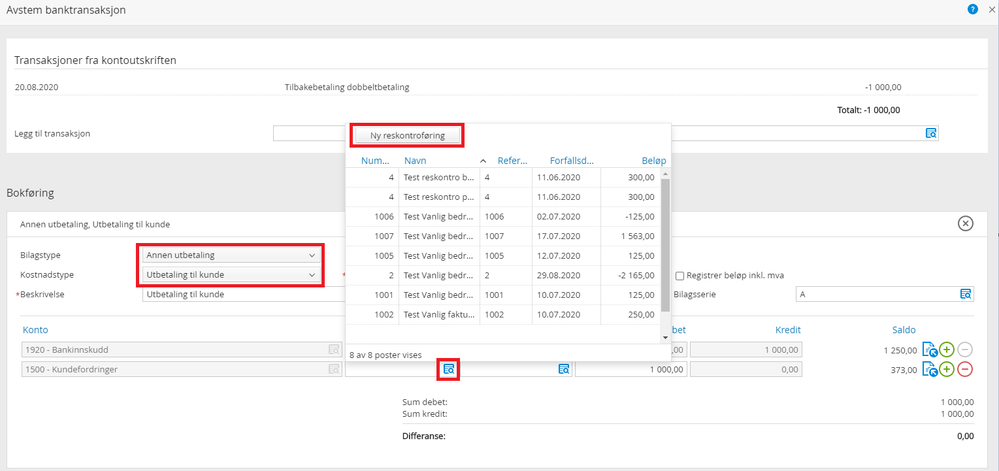
Task: Remove the 1500 Kundefordringer line with red minus
Action: [965, 369]
